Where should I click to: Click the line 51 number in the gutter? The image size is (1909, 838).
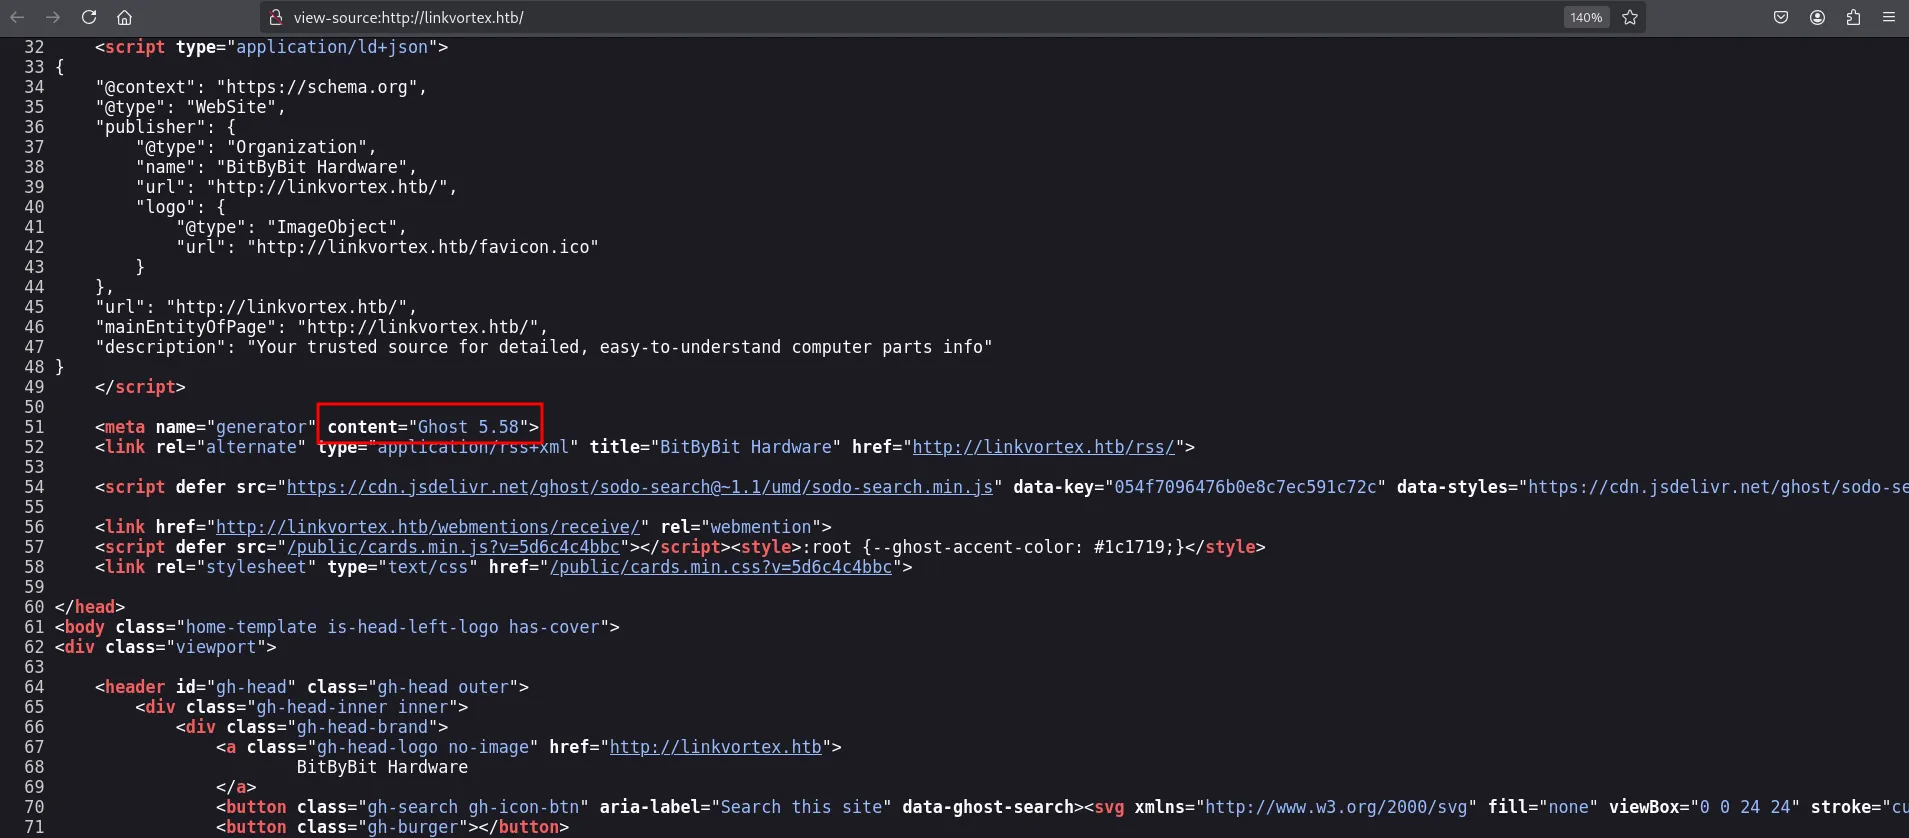pos(34,427)
